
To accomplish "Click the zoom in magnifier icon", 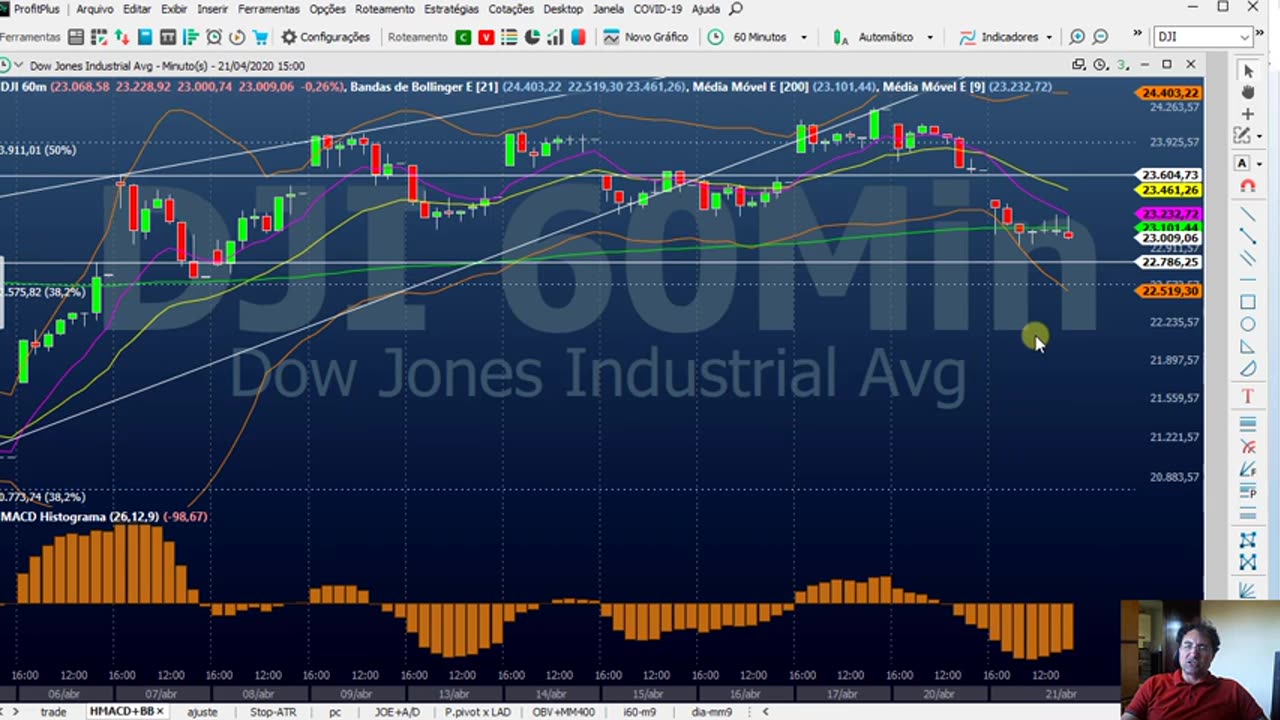I will pyautogui.click(x=1077, y=37).
